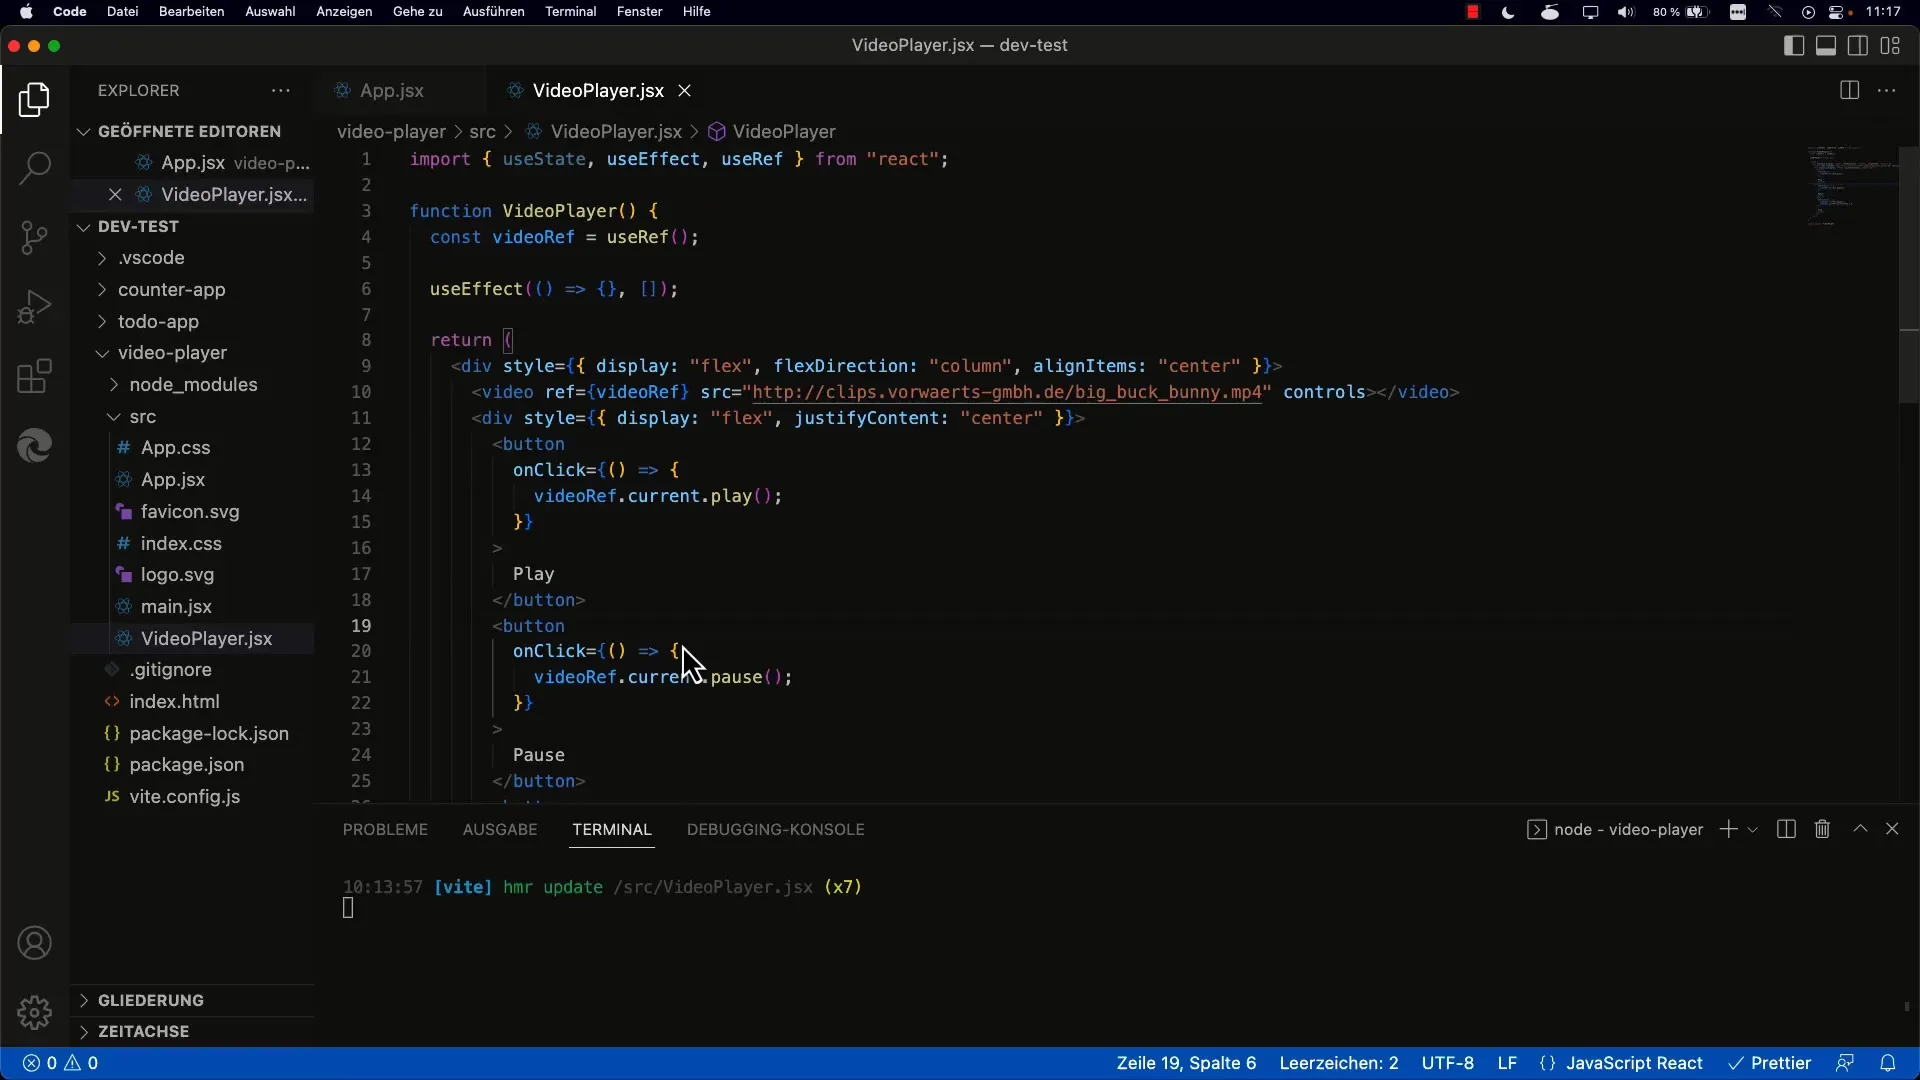Screen dimensions: 1920x1080
Task: Open the Explorer view in activity bar
Action: click(34, 100)
